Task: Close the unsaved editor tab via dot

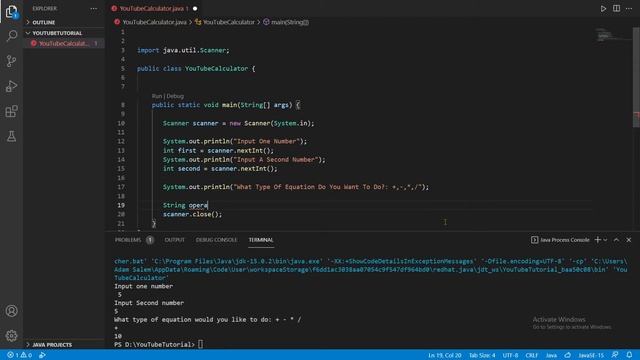Action: click(195, 9)
